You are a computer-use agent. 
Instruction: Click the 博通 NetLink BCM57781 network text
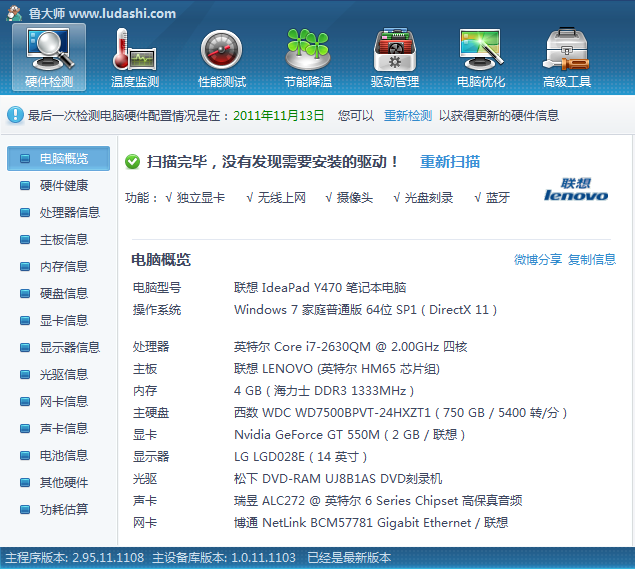click(371, 523)
